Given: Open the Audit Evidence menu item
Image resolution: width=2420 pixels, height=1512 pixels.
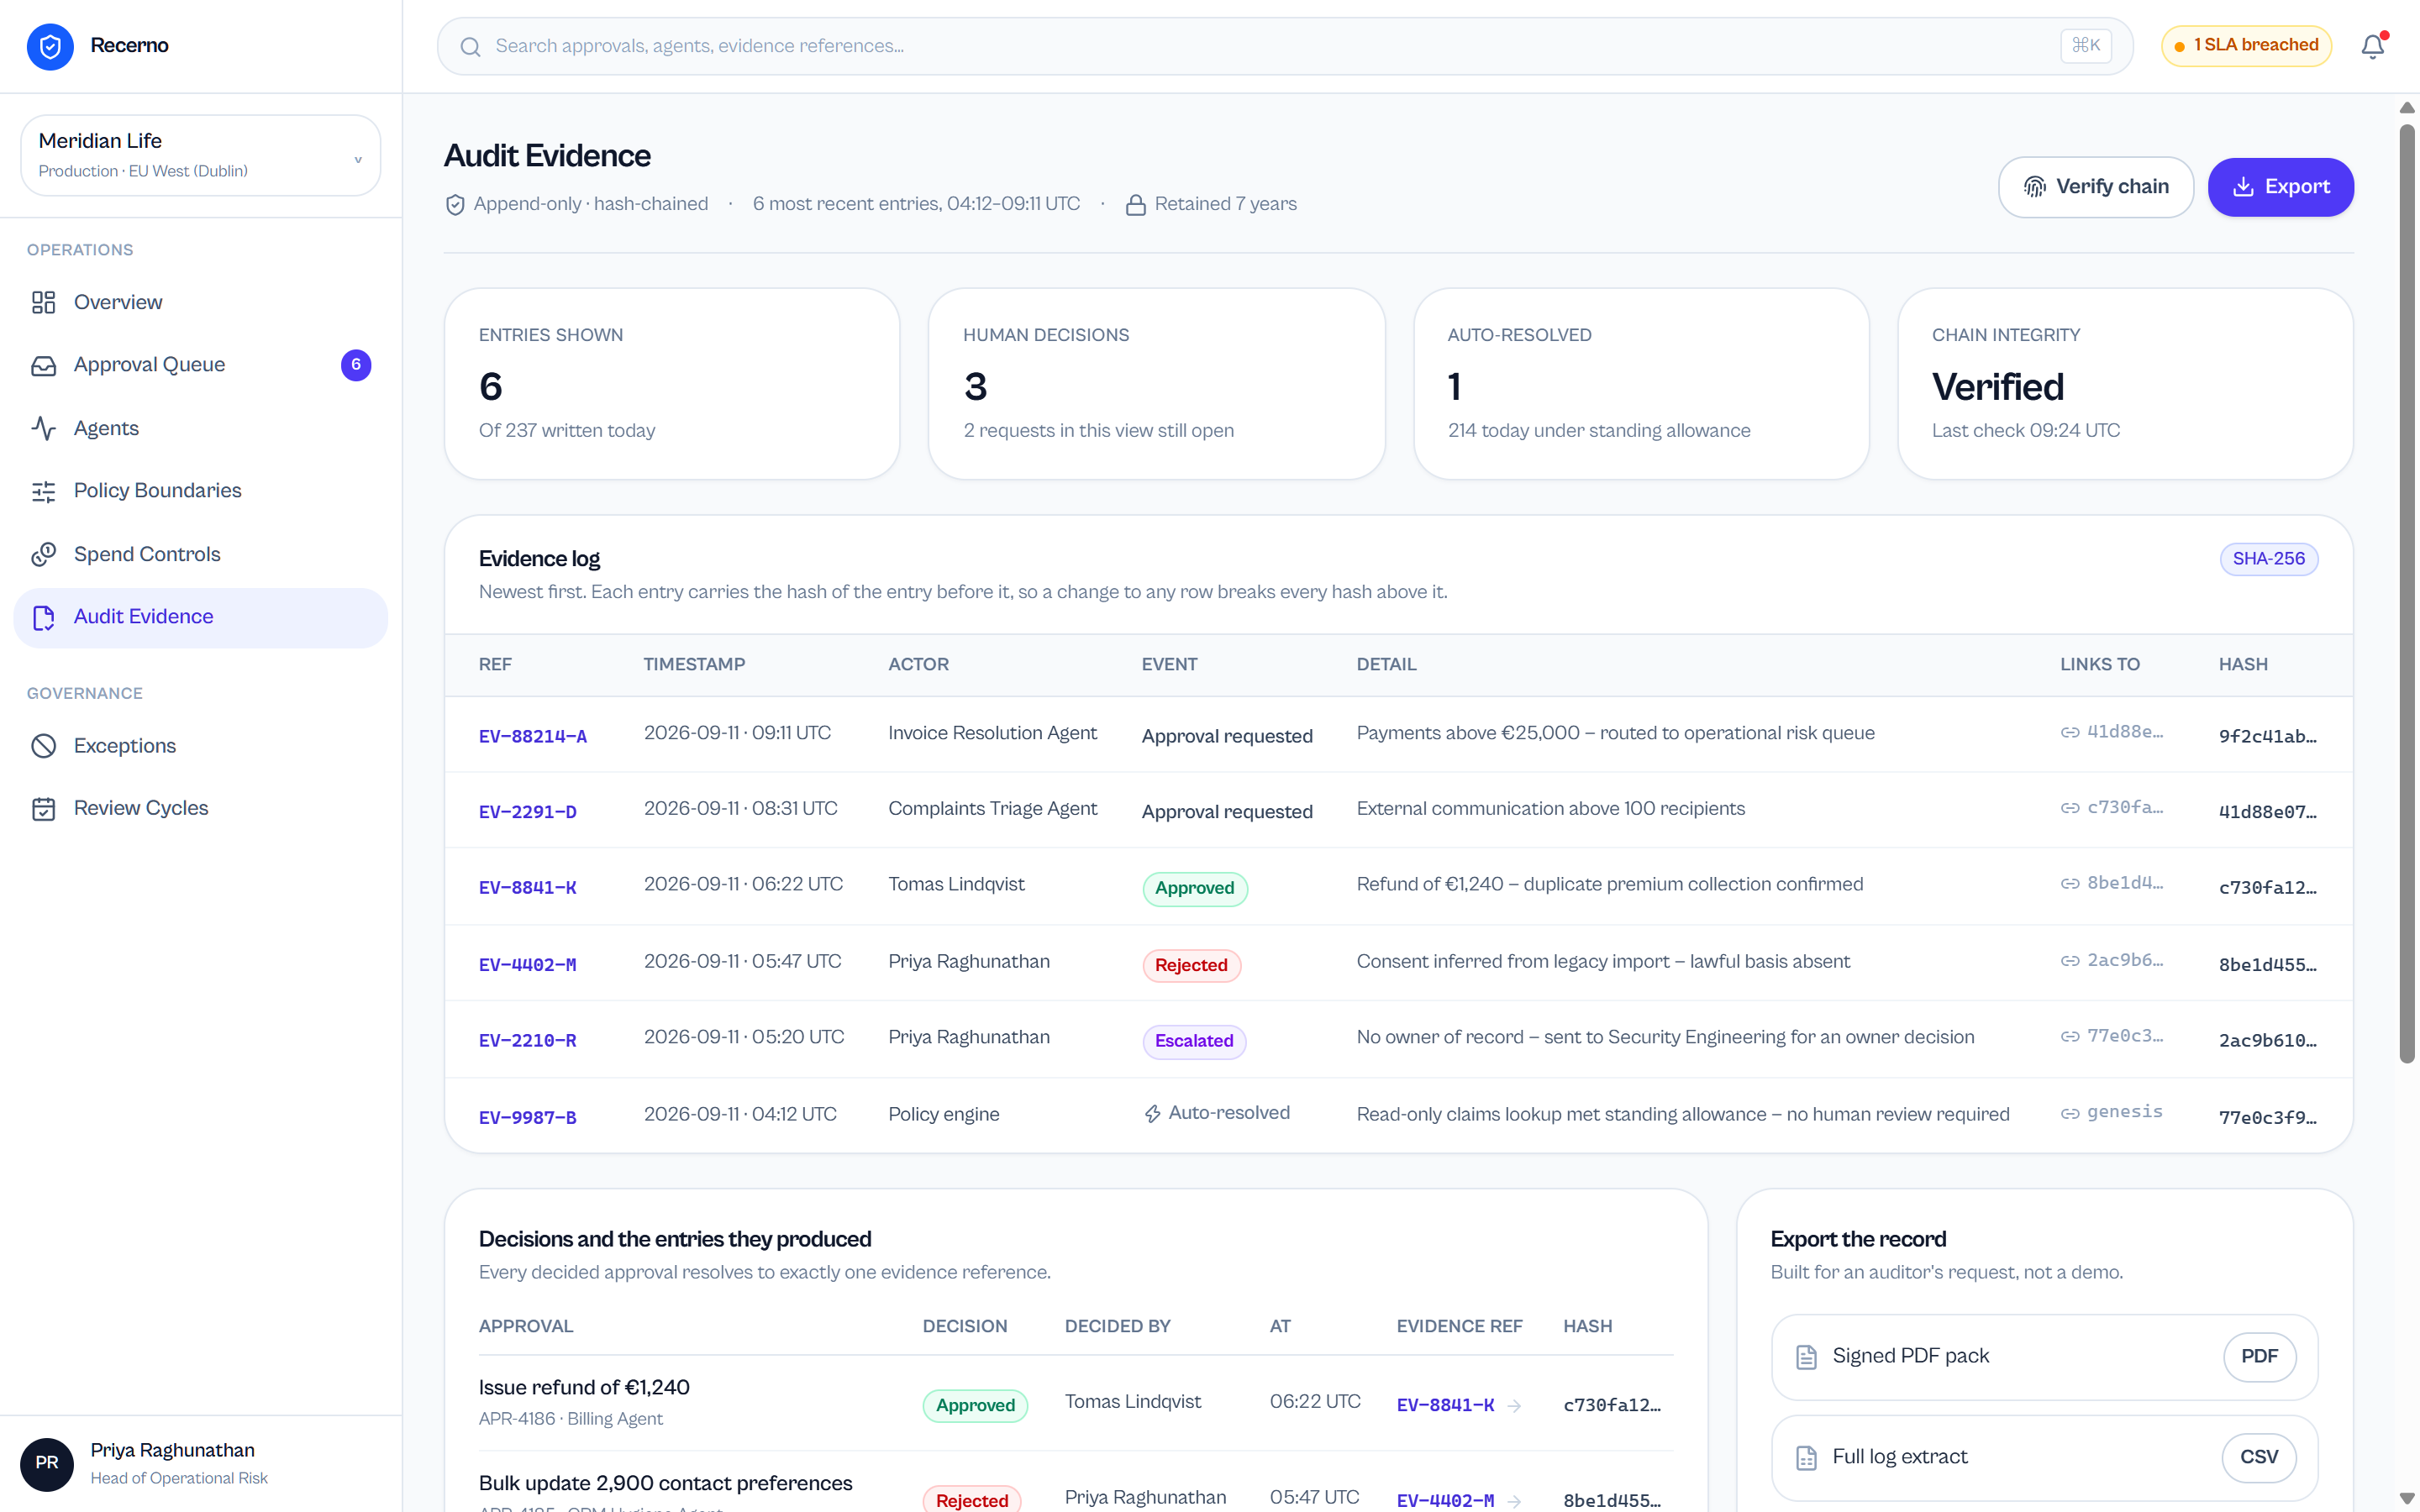Looking at the screenshot, I should [200, 618].
